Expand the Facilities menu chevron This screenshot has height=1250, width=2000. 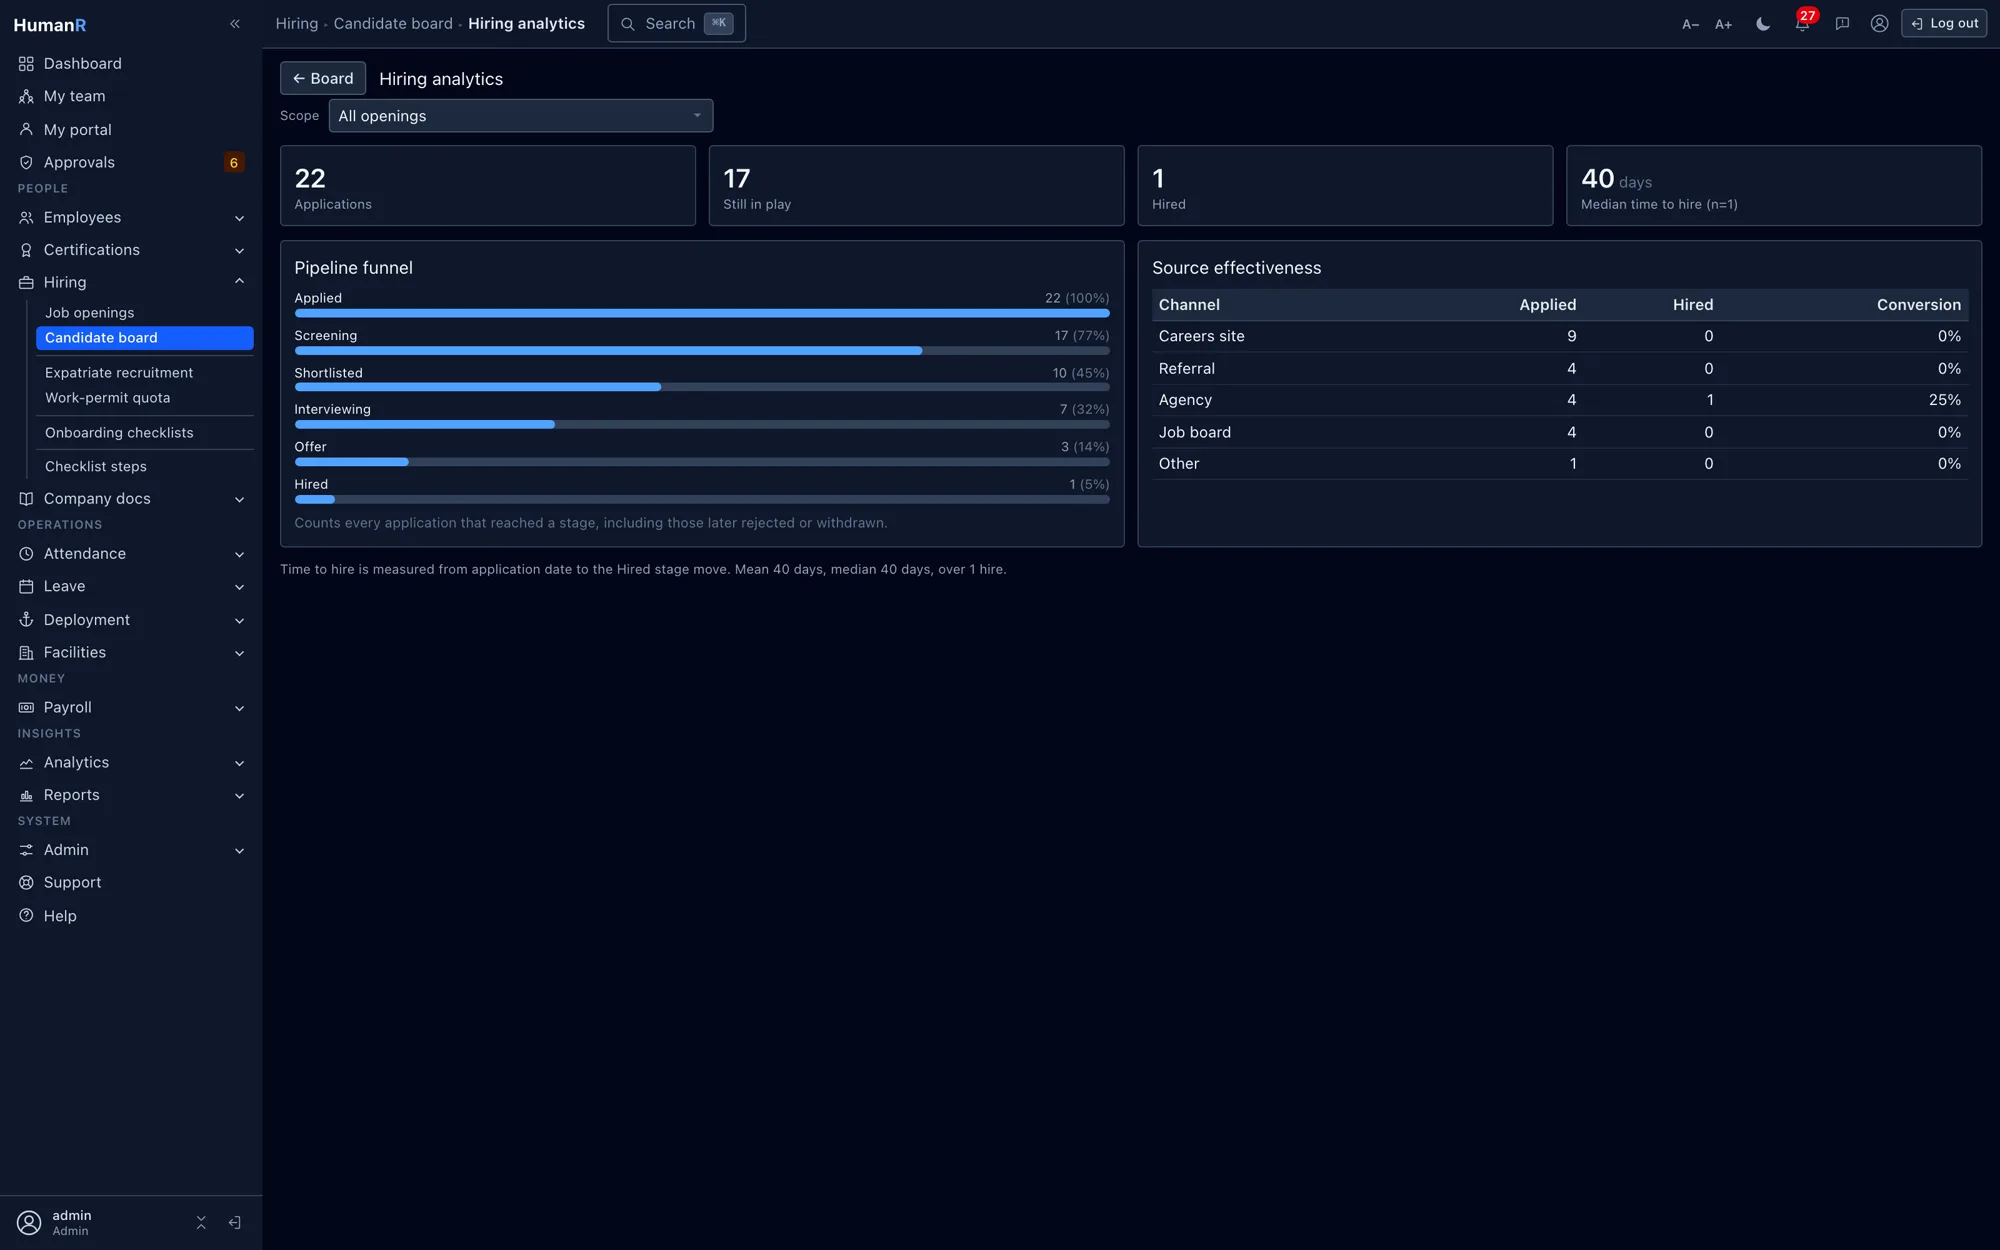pyautogui.click(x=239, y=653)
